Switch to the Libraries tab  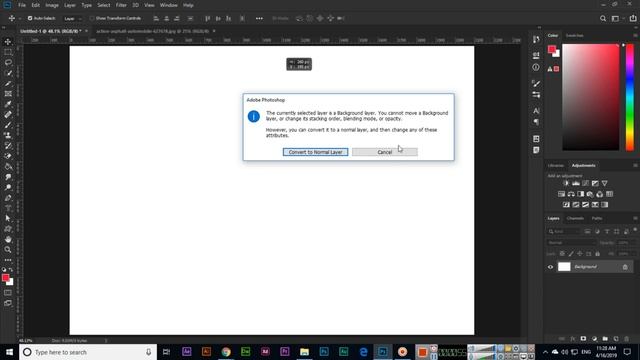coord(556,165)
